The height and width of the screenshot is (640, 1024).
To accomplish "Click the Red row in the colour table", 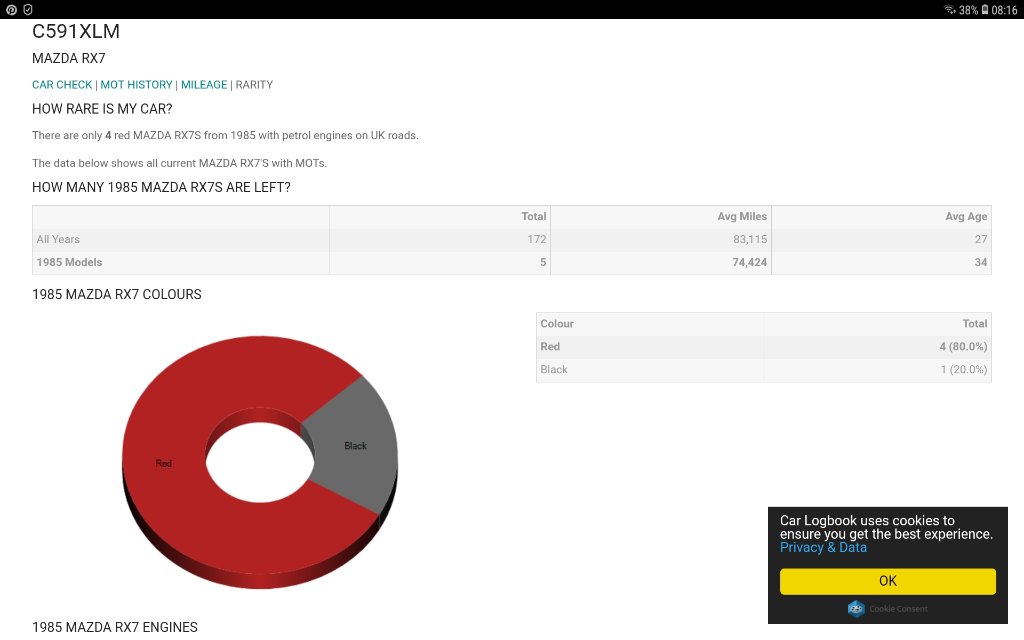I will 763,347.
